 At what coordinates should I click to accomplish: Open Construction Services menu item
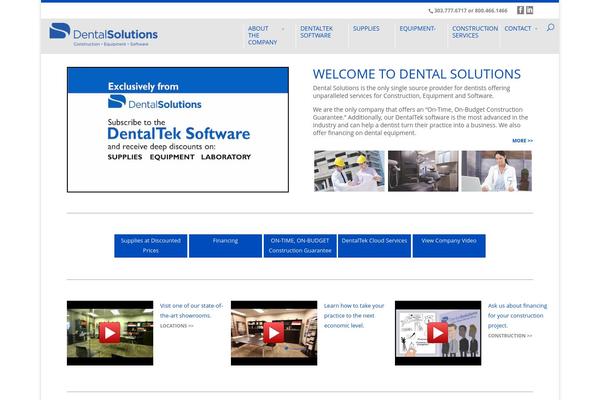coord(475,32)
